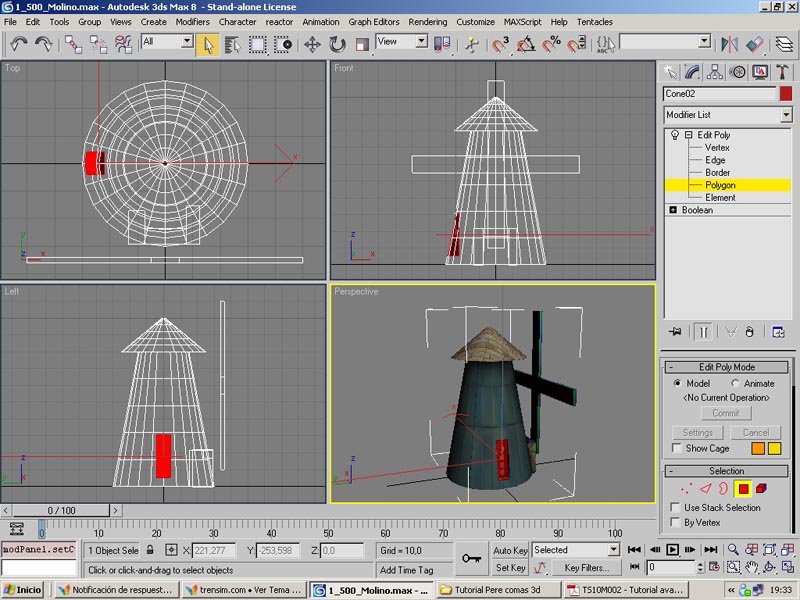Switch to the Utilities hammer panel
The image size is (800, 600).
point(782,71)
